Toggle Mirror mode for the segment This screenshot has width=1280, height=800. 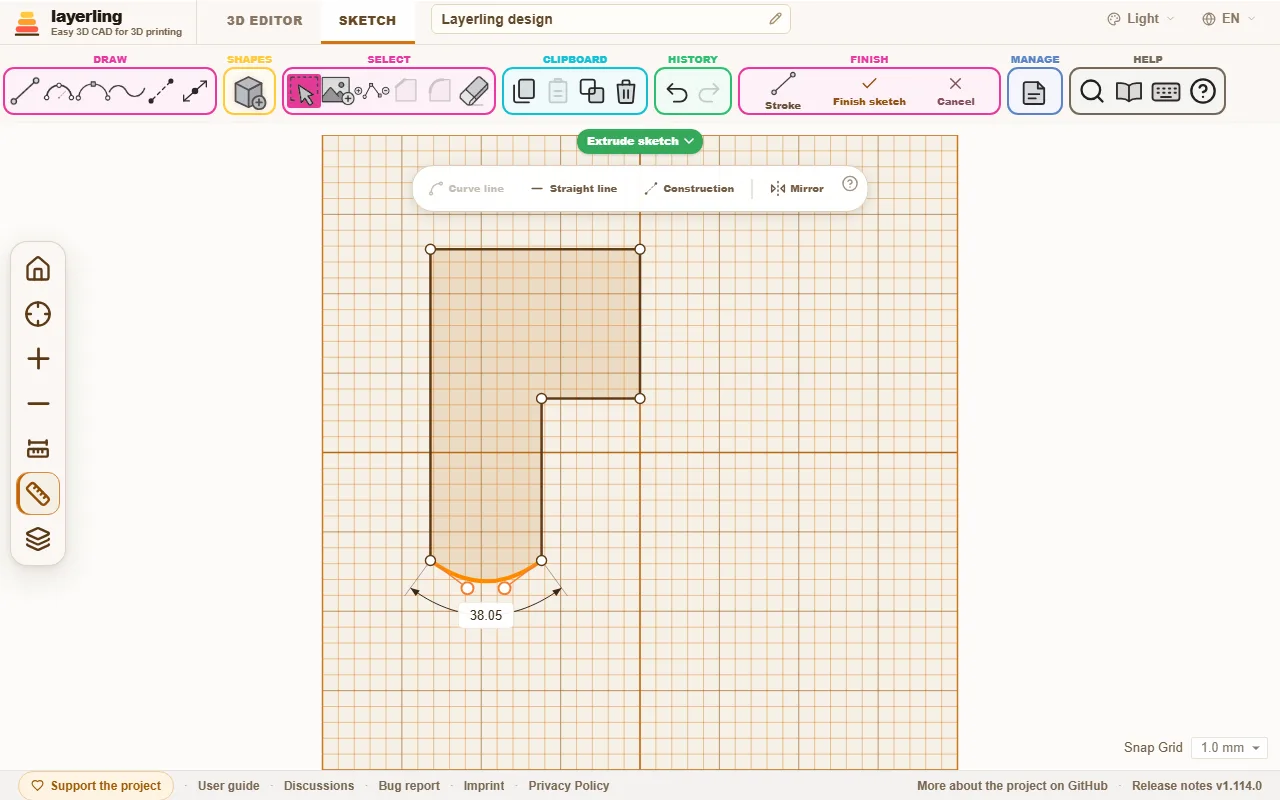(x=797, y=188)
